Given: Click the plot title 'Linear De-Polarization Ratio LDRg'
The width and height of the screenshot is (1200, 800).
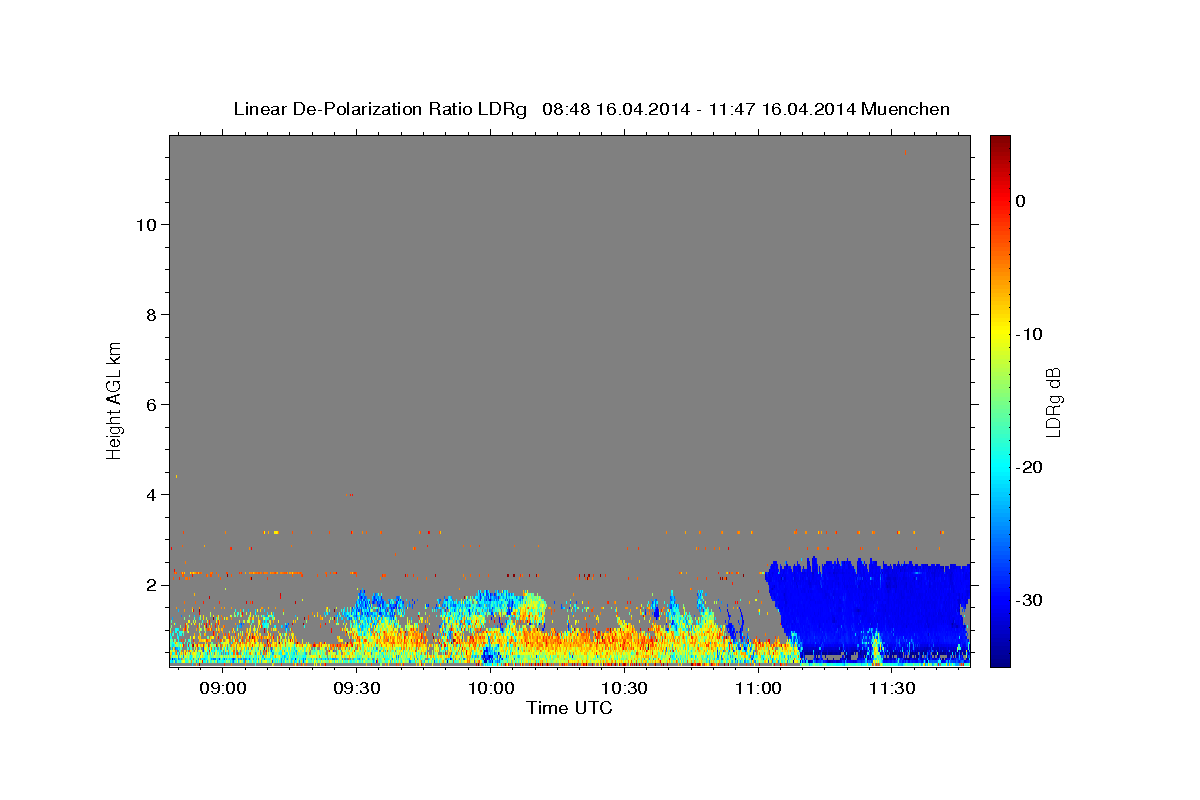Looking at the screenshot, I should (x=380, y=109).
